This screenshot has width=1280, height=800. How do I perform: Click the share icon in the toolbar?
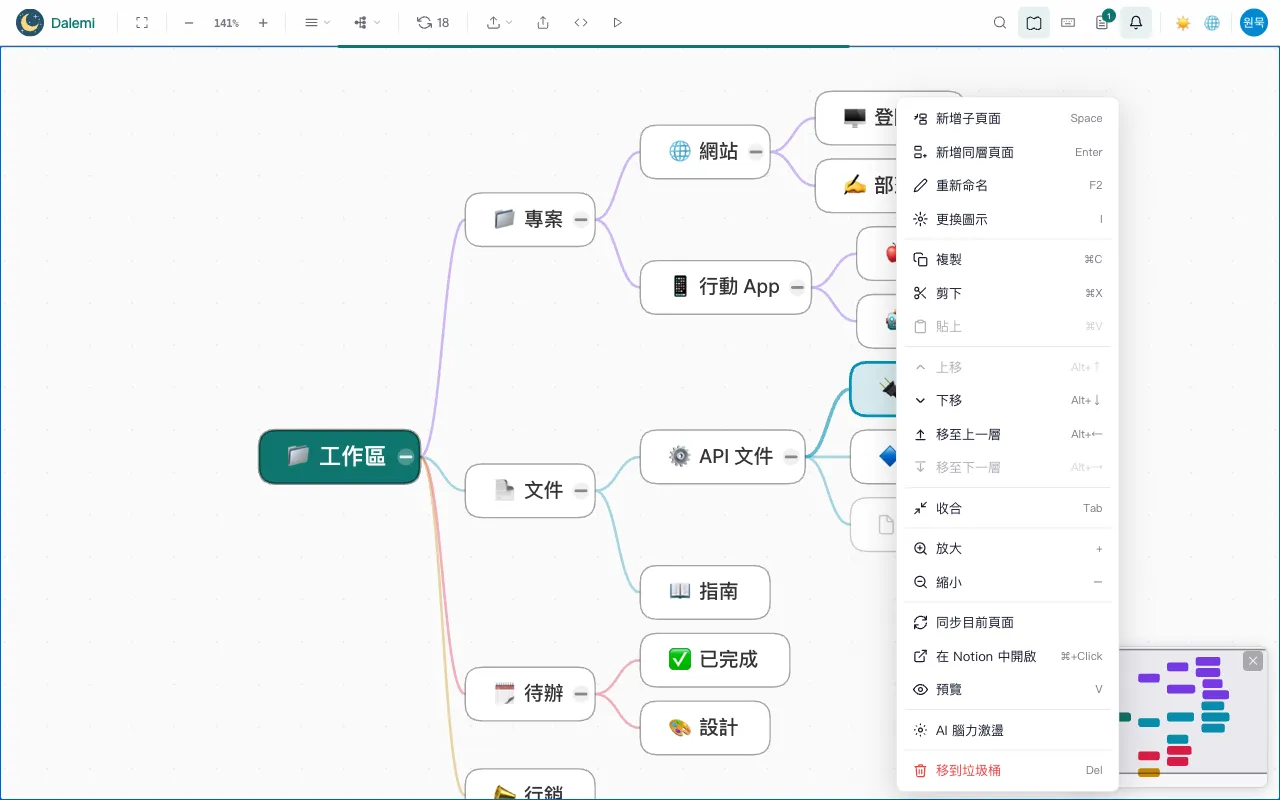pos(543,22)
